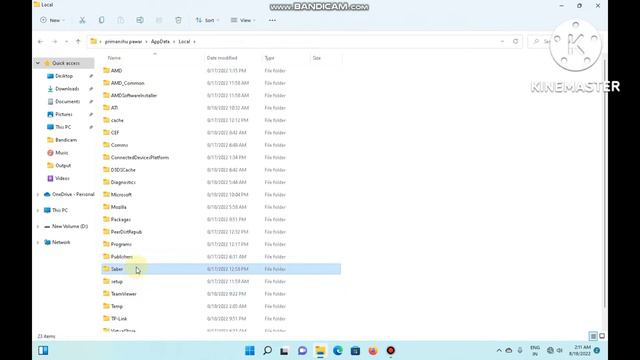Click AppData in the address path
This screenshot has height=360, width=640.
(160, 42)
